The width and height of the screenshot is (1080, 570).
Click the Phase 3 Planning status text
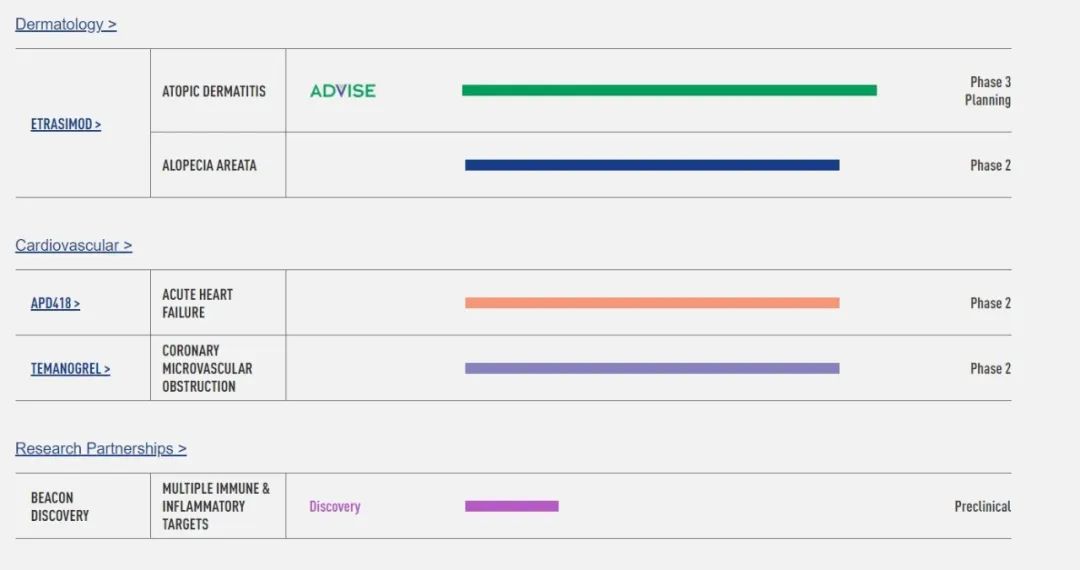tap(989, 91)
